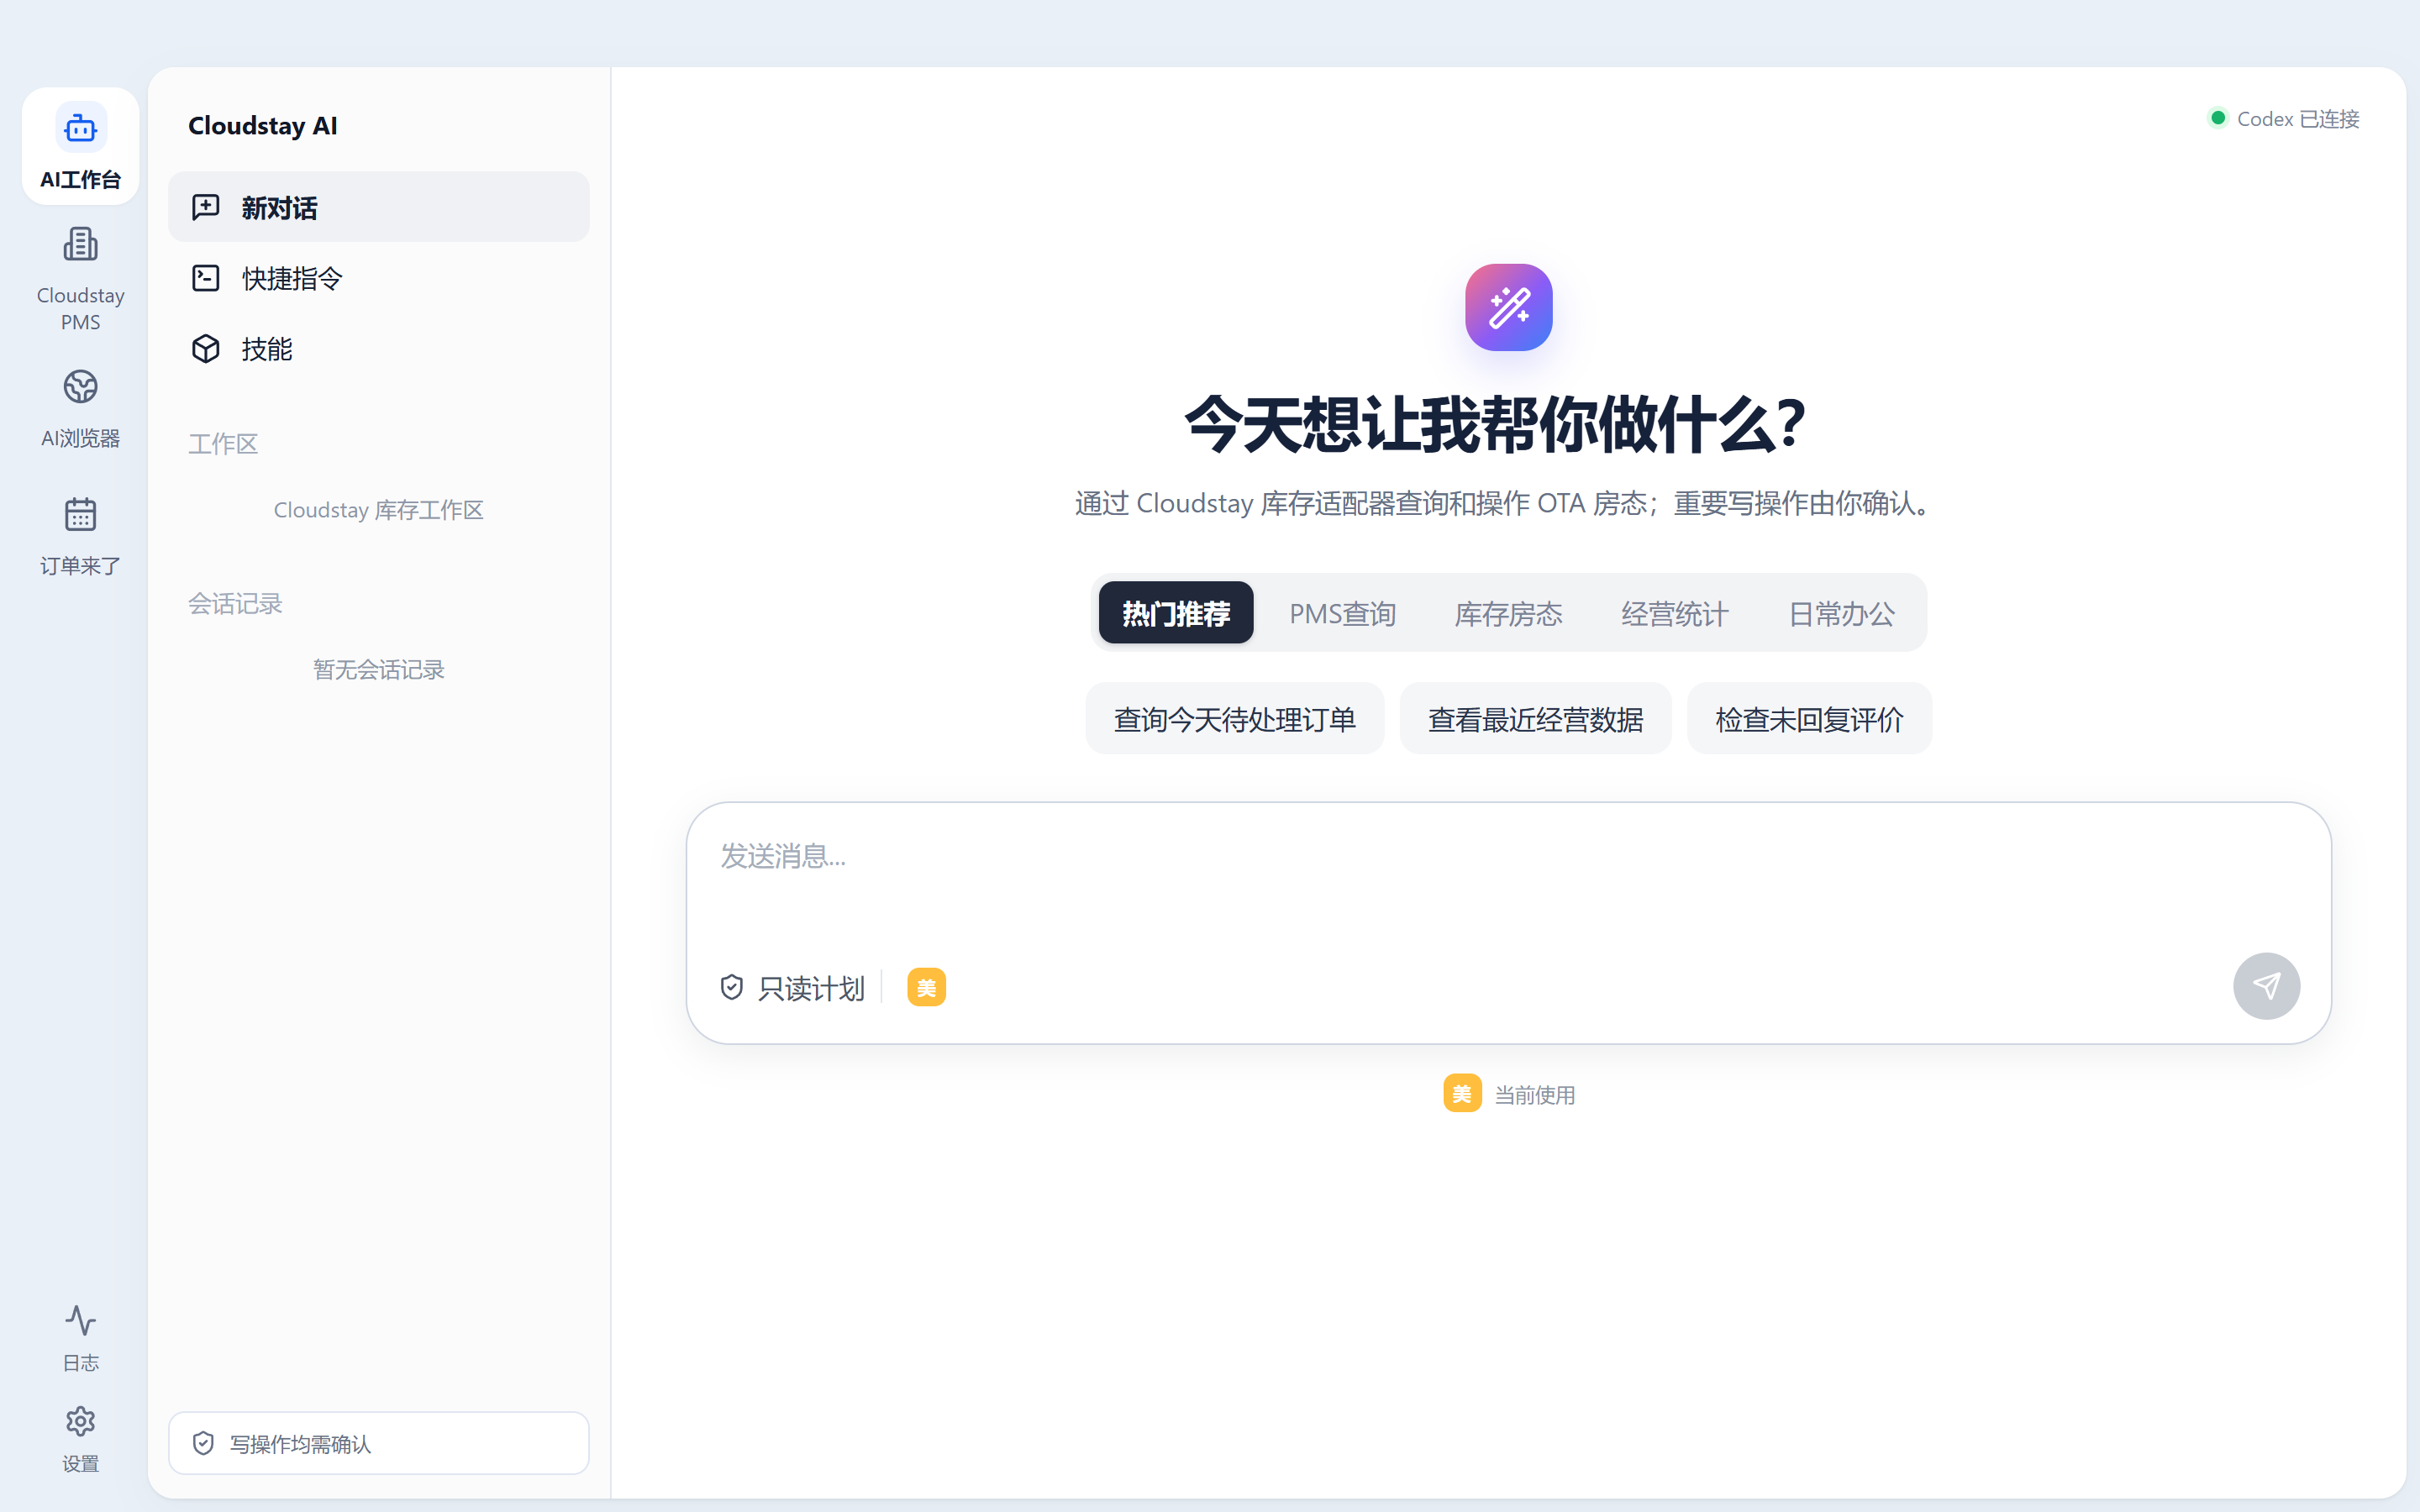This screenshot has height=1512, width=2420.
Task: Click the 写操作均需确认 button
Action: 379,1443
